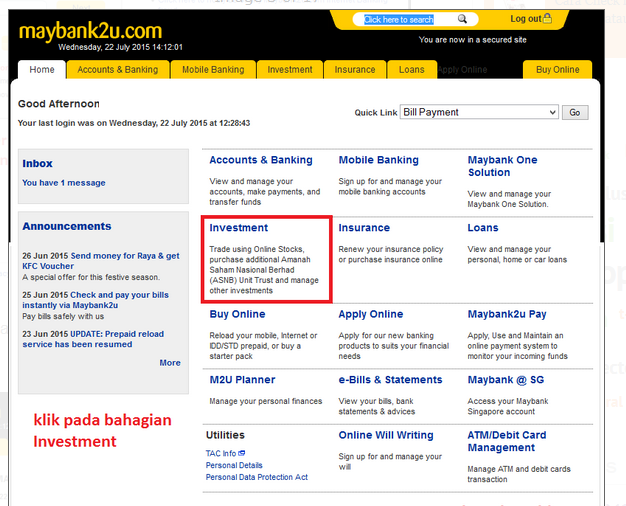626x506 pixels.
Task: Open Maybank One Solution link
Action: 502,166
